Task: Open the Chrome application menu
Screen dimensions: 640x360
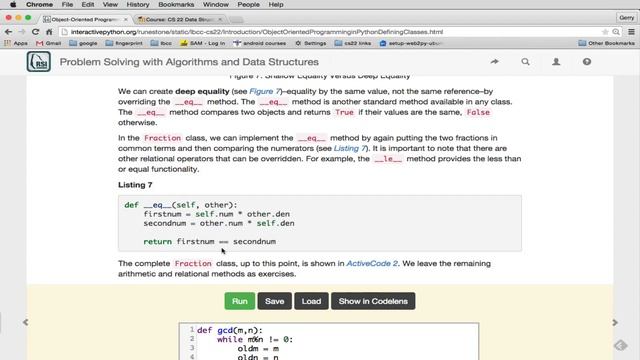Action: [x=39, y=4]
